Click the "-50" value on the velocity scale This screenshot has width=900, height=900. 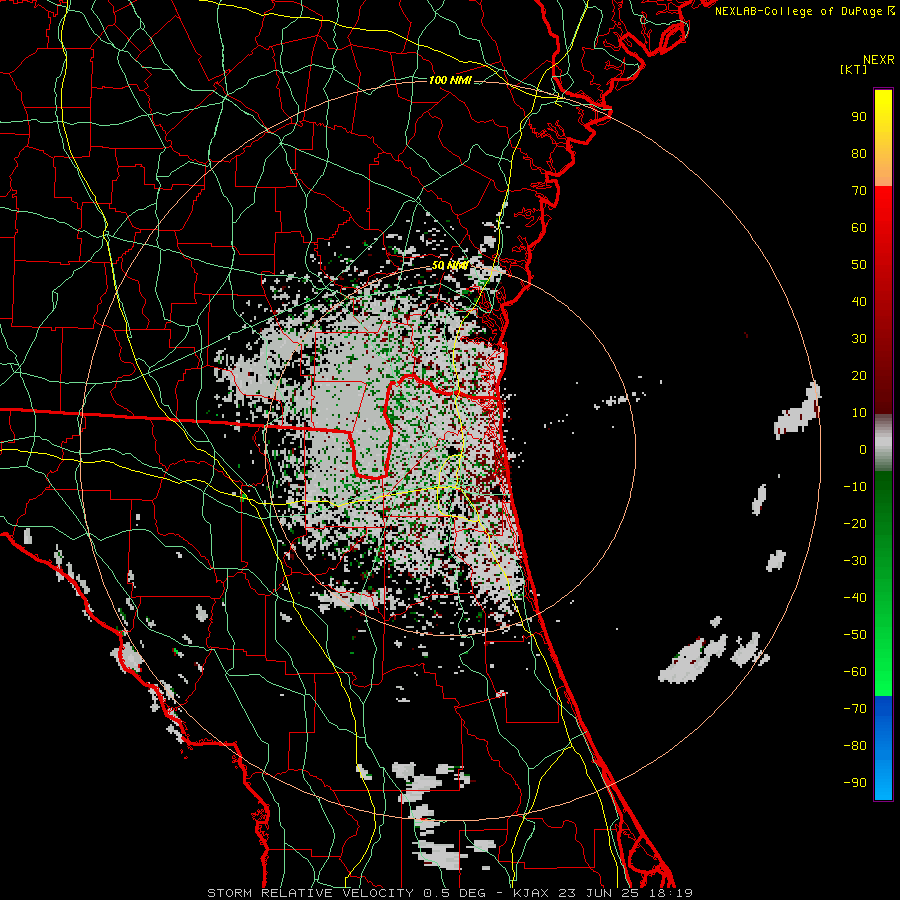tap(855, 635)
